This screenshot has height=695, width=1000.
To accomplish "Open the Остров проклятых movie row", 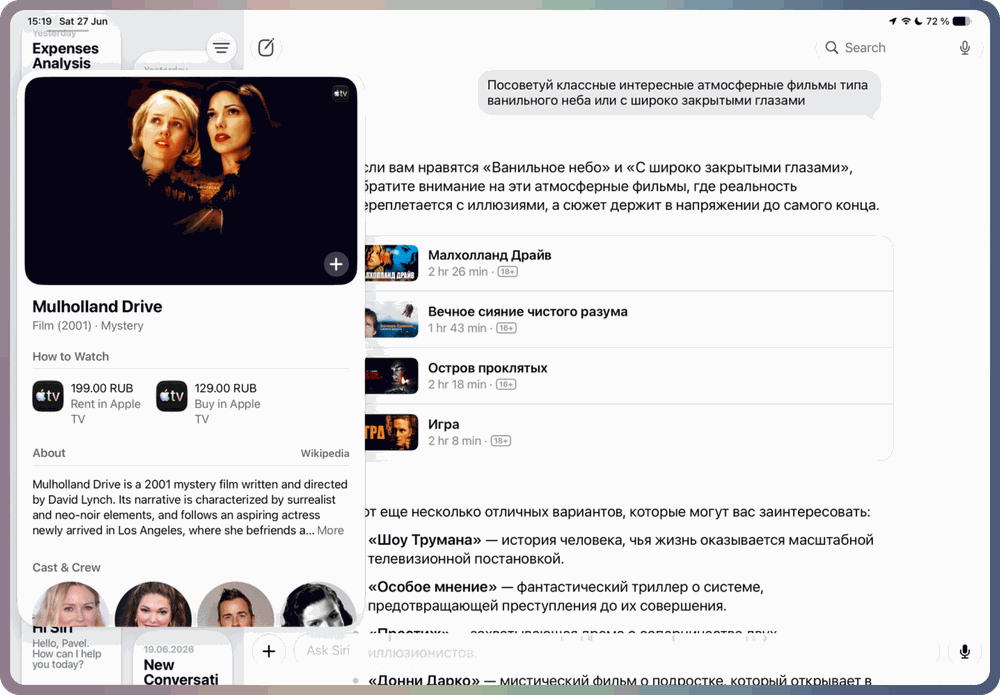I will coord(628,376).
